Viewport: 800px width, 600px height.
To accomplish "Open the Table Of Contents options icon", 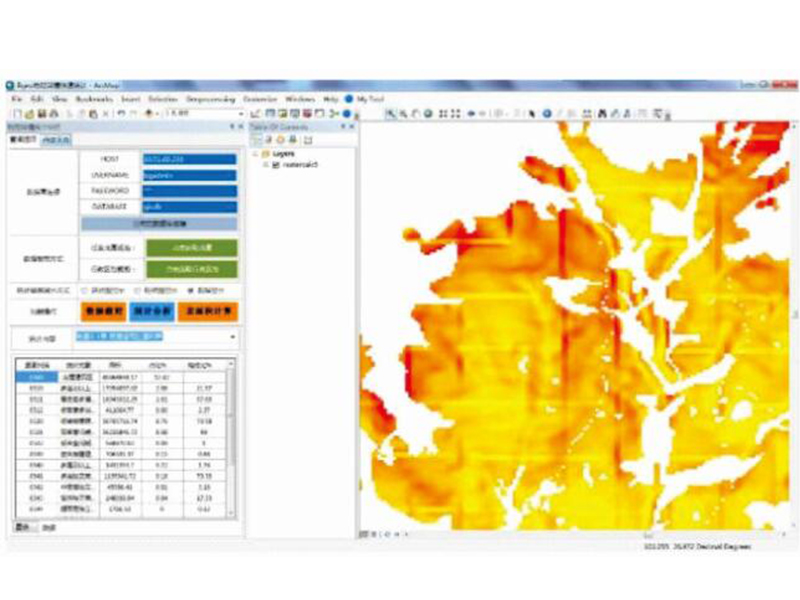I will click(x=308, y=139).
